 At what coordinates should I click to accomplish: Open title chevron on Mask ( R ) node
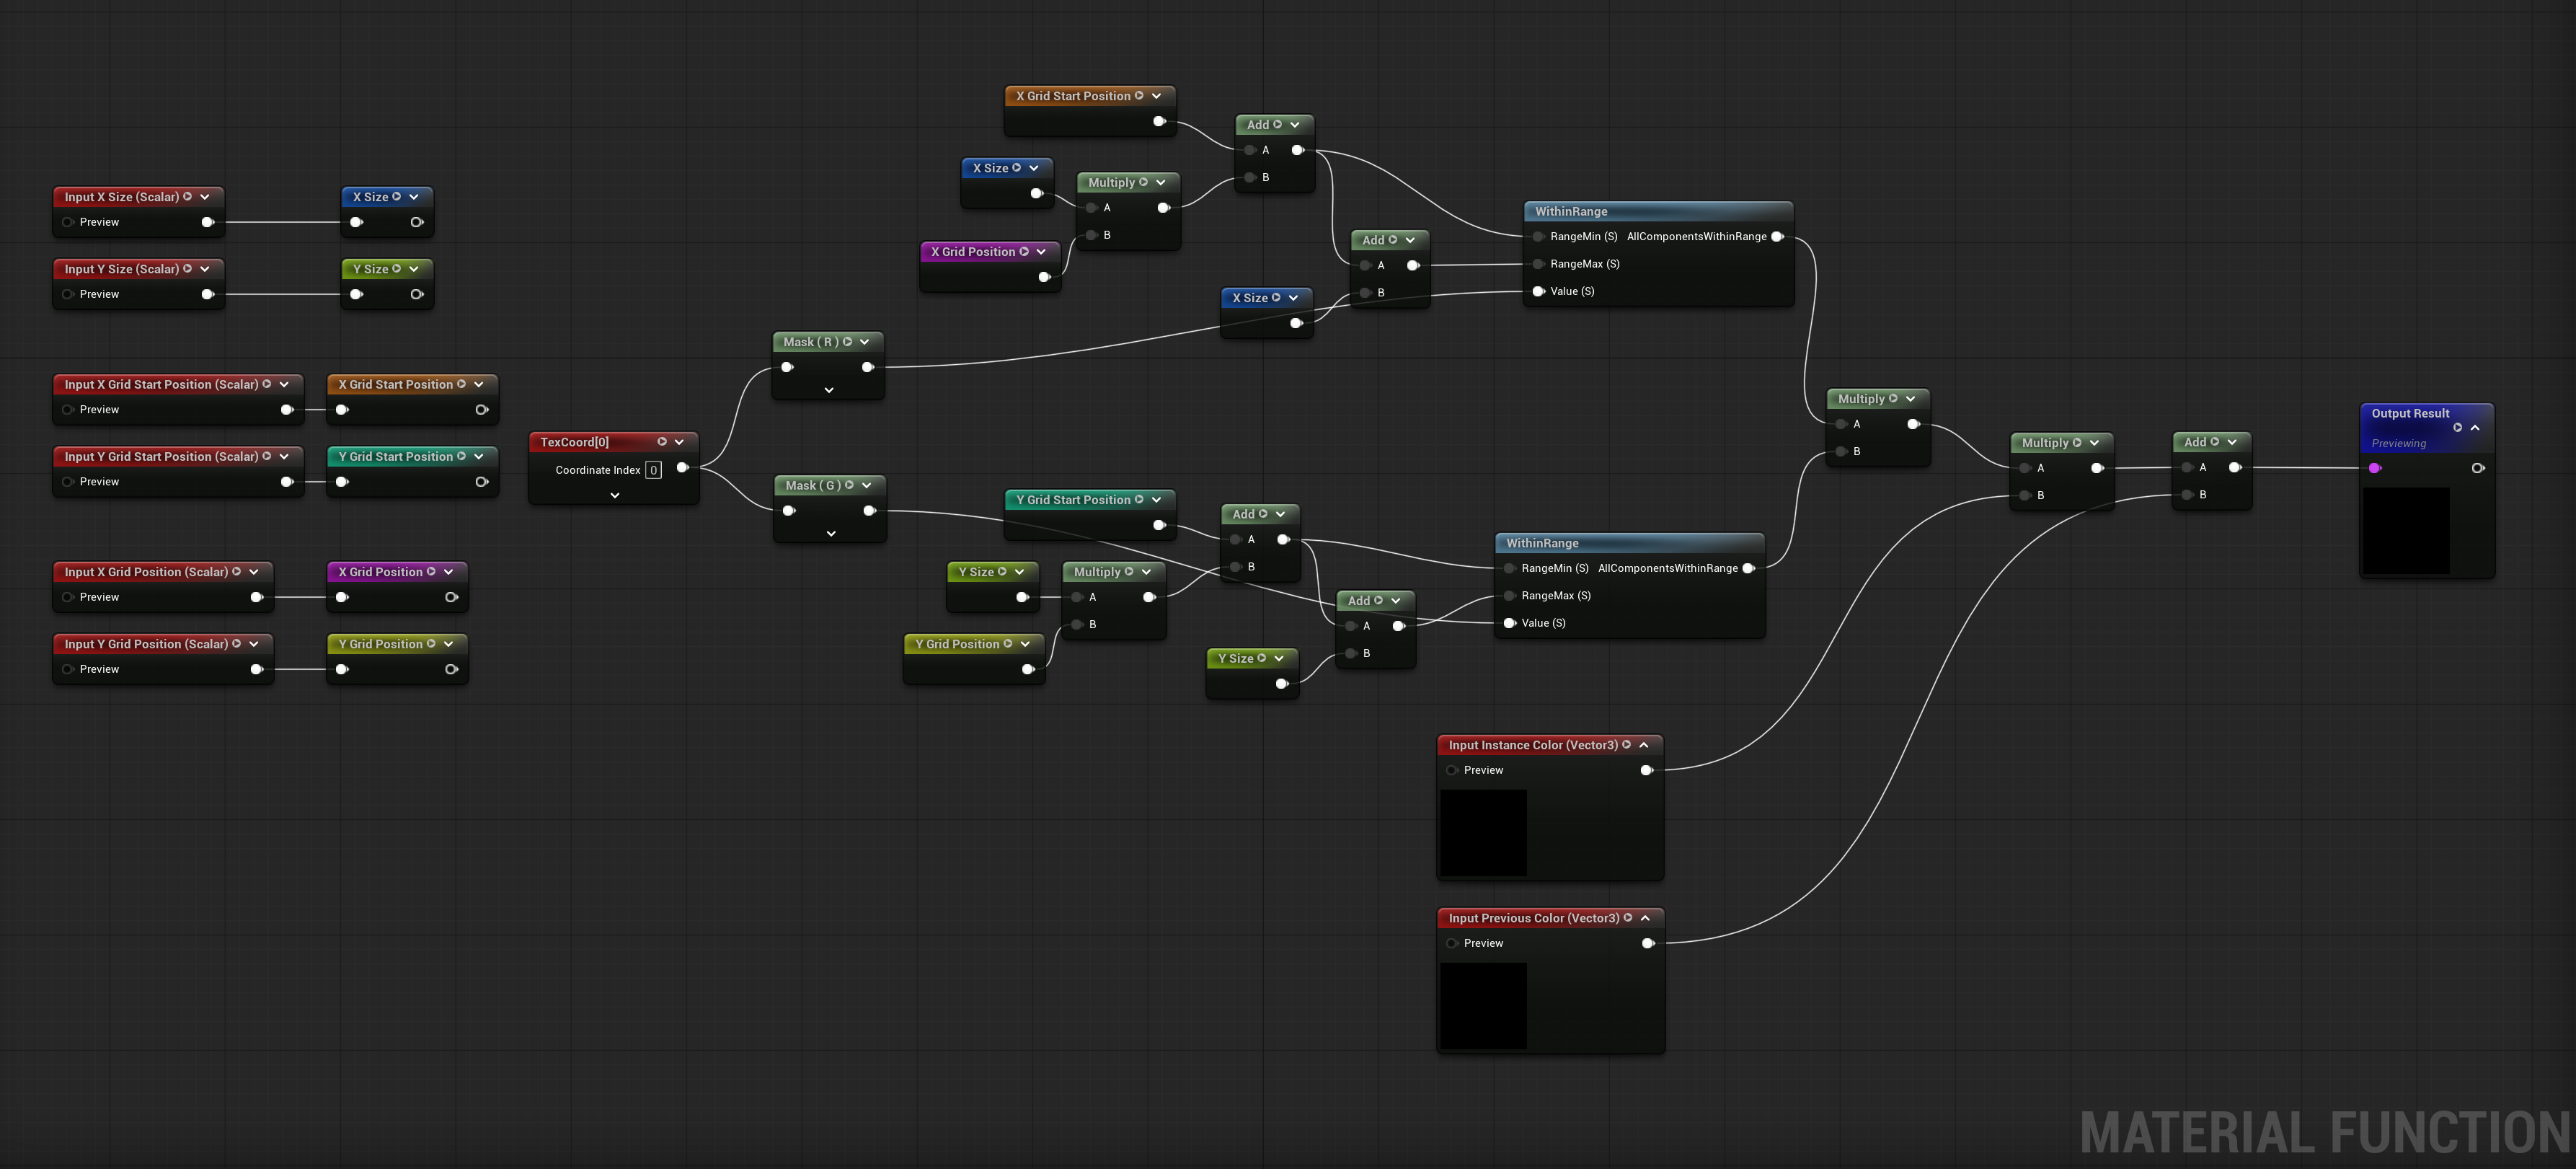pyautogui.click(x=864, y=342)
